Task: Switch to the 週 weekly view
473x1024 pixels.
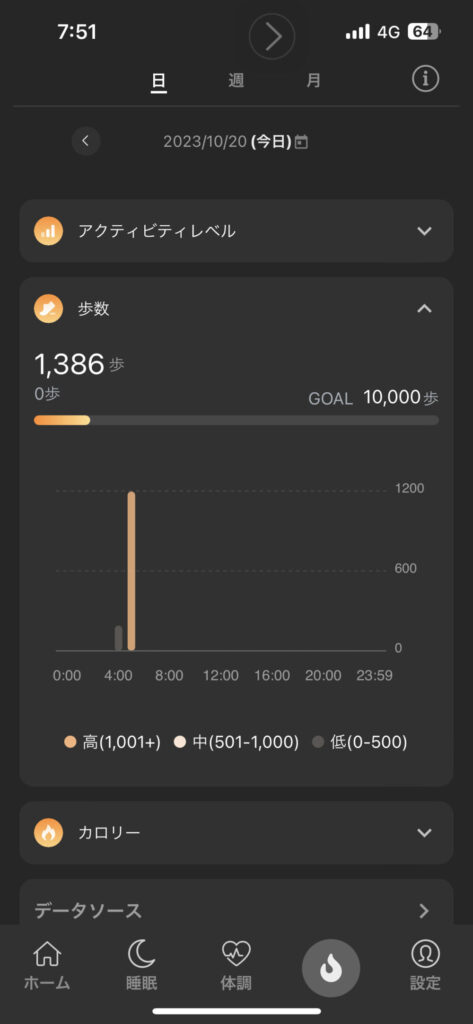Action: click(x=236, y=82)
